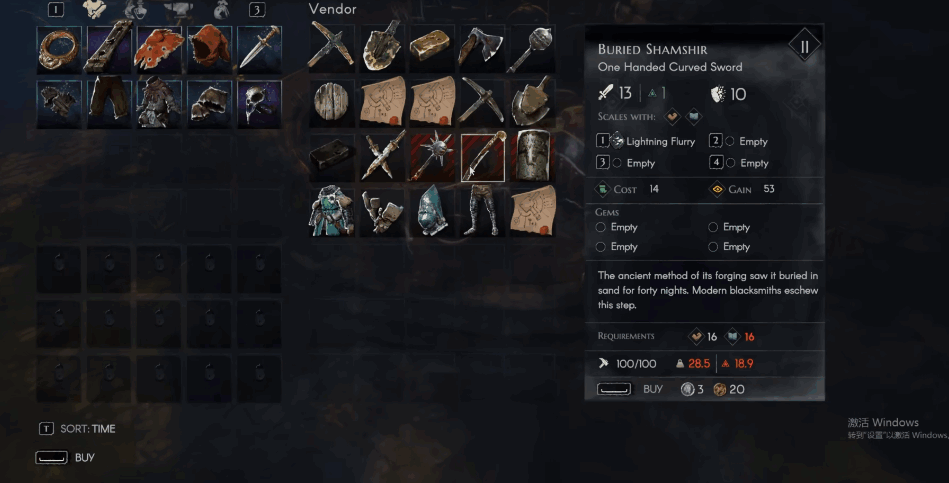The image size is (949, 483).
Task: Click the dagger in player inventory
Action: point(260,48)
